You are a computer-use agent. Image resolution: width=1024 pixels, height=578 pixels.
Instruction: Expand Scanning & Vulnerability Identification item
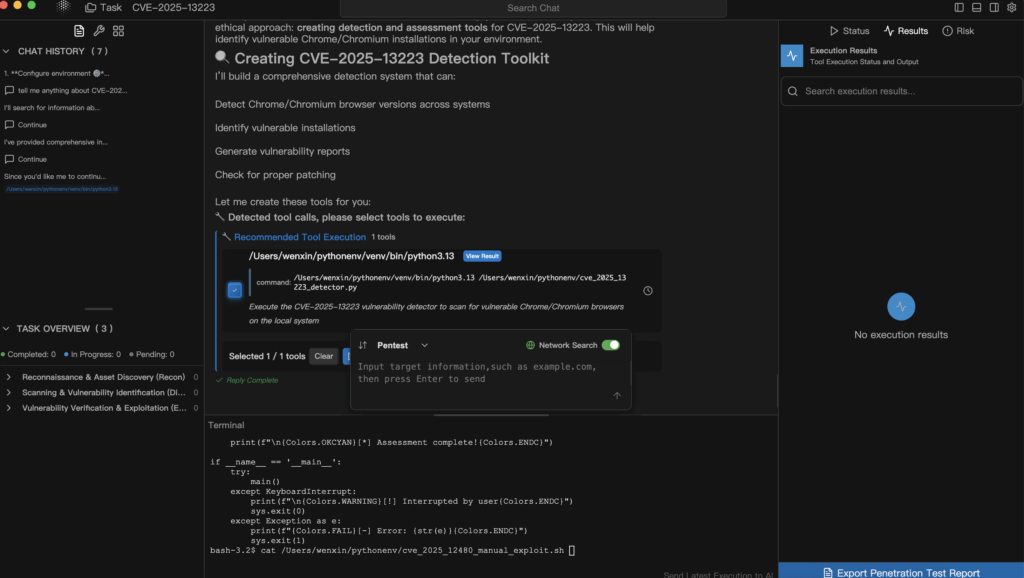point(9,393)
